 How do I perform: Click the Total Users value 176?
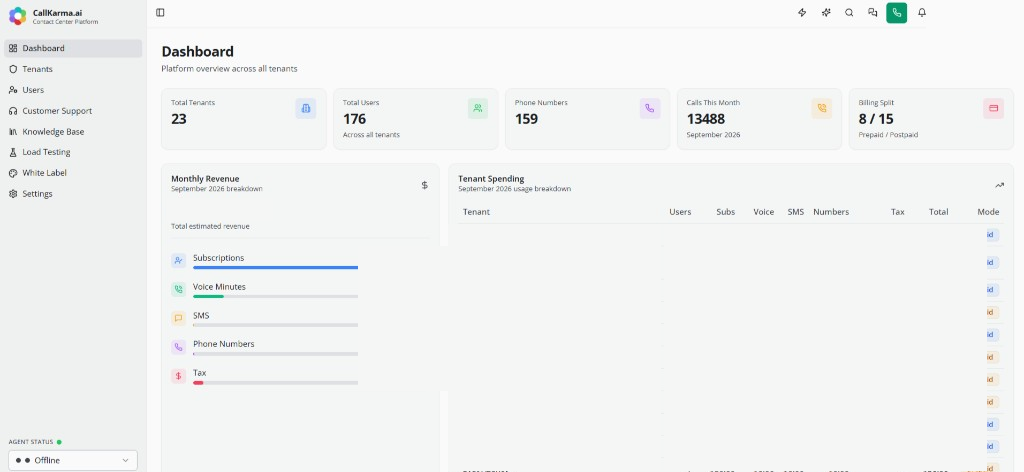(x=355, y=119)
